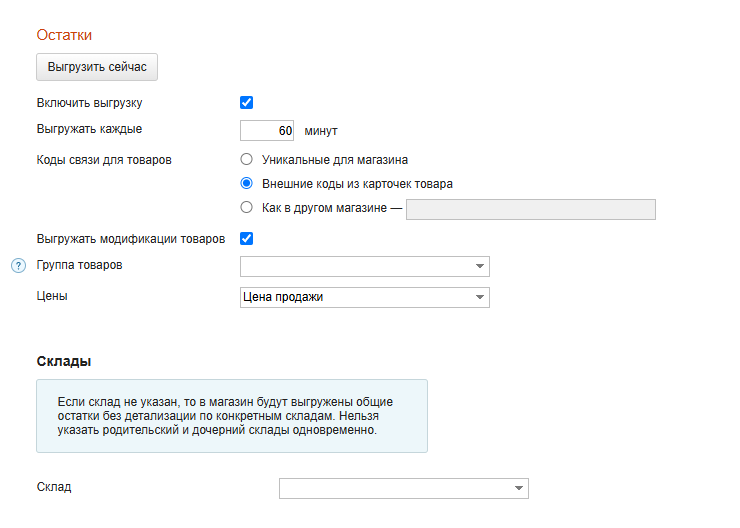Click the Цены field label

(x=52, y=296)
